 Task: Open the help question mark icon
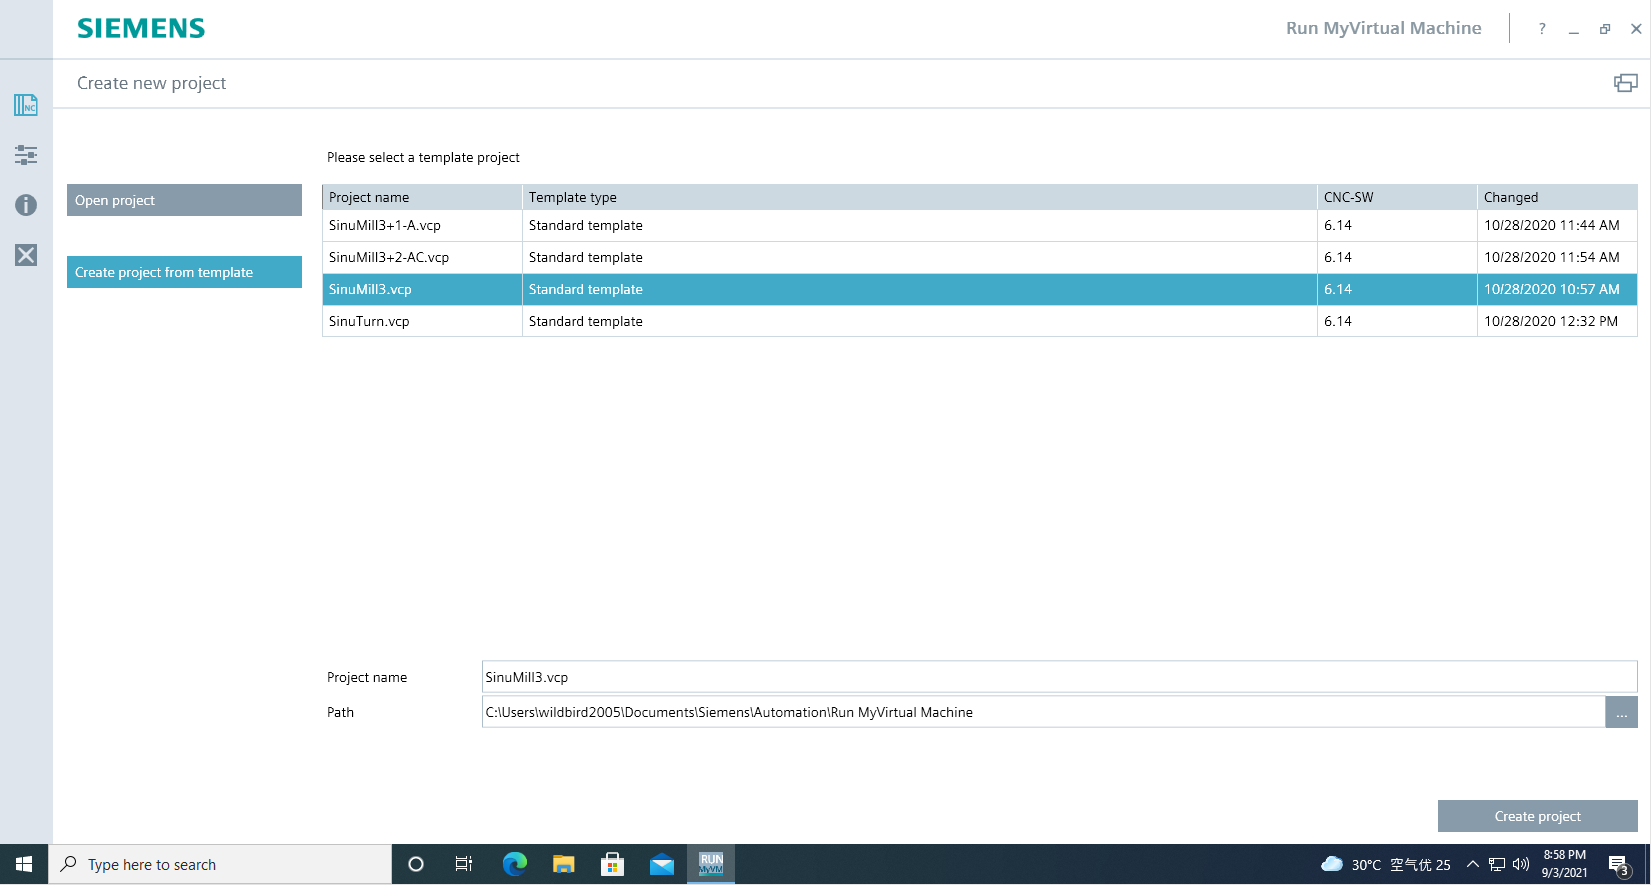point(1542,29)
